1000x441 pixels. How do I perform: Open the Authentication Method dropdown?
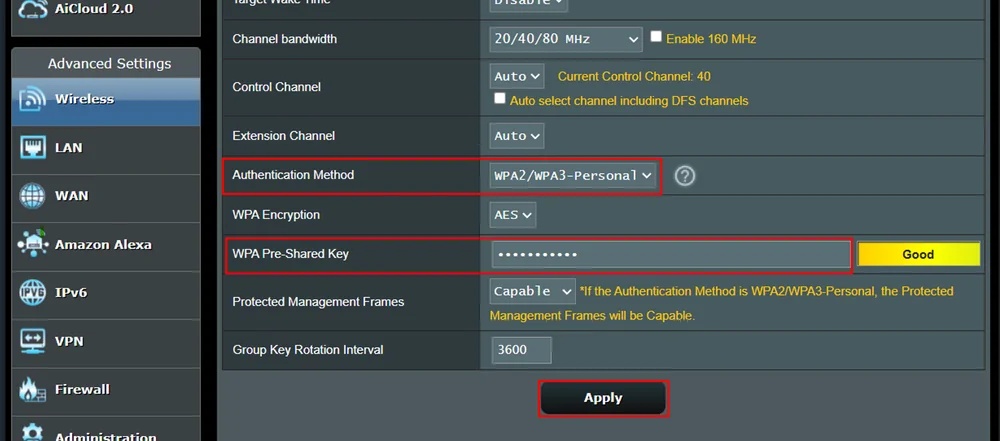coord(573,176)
